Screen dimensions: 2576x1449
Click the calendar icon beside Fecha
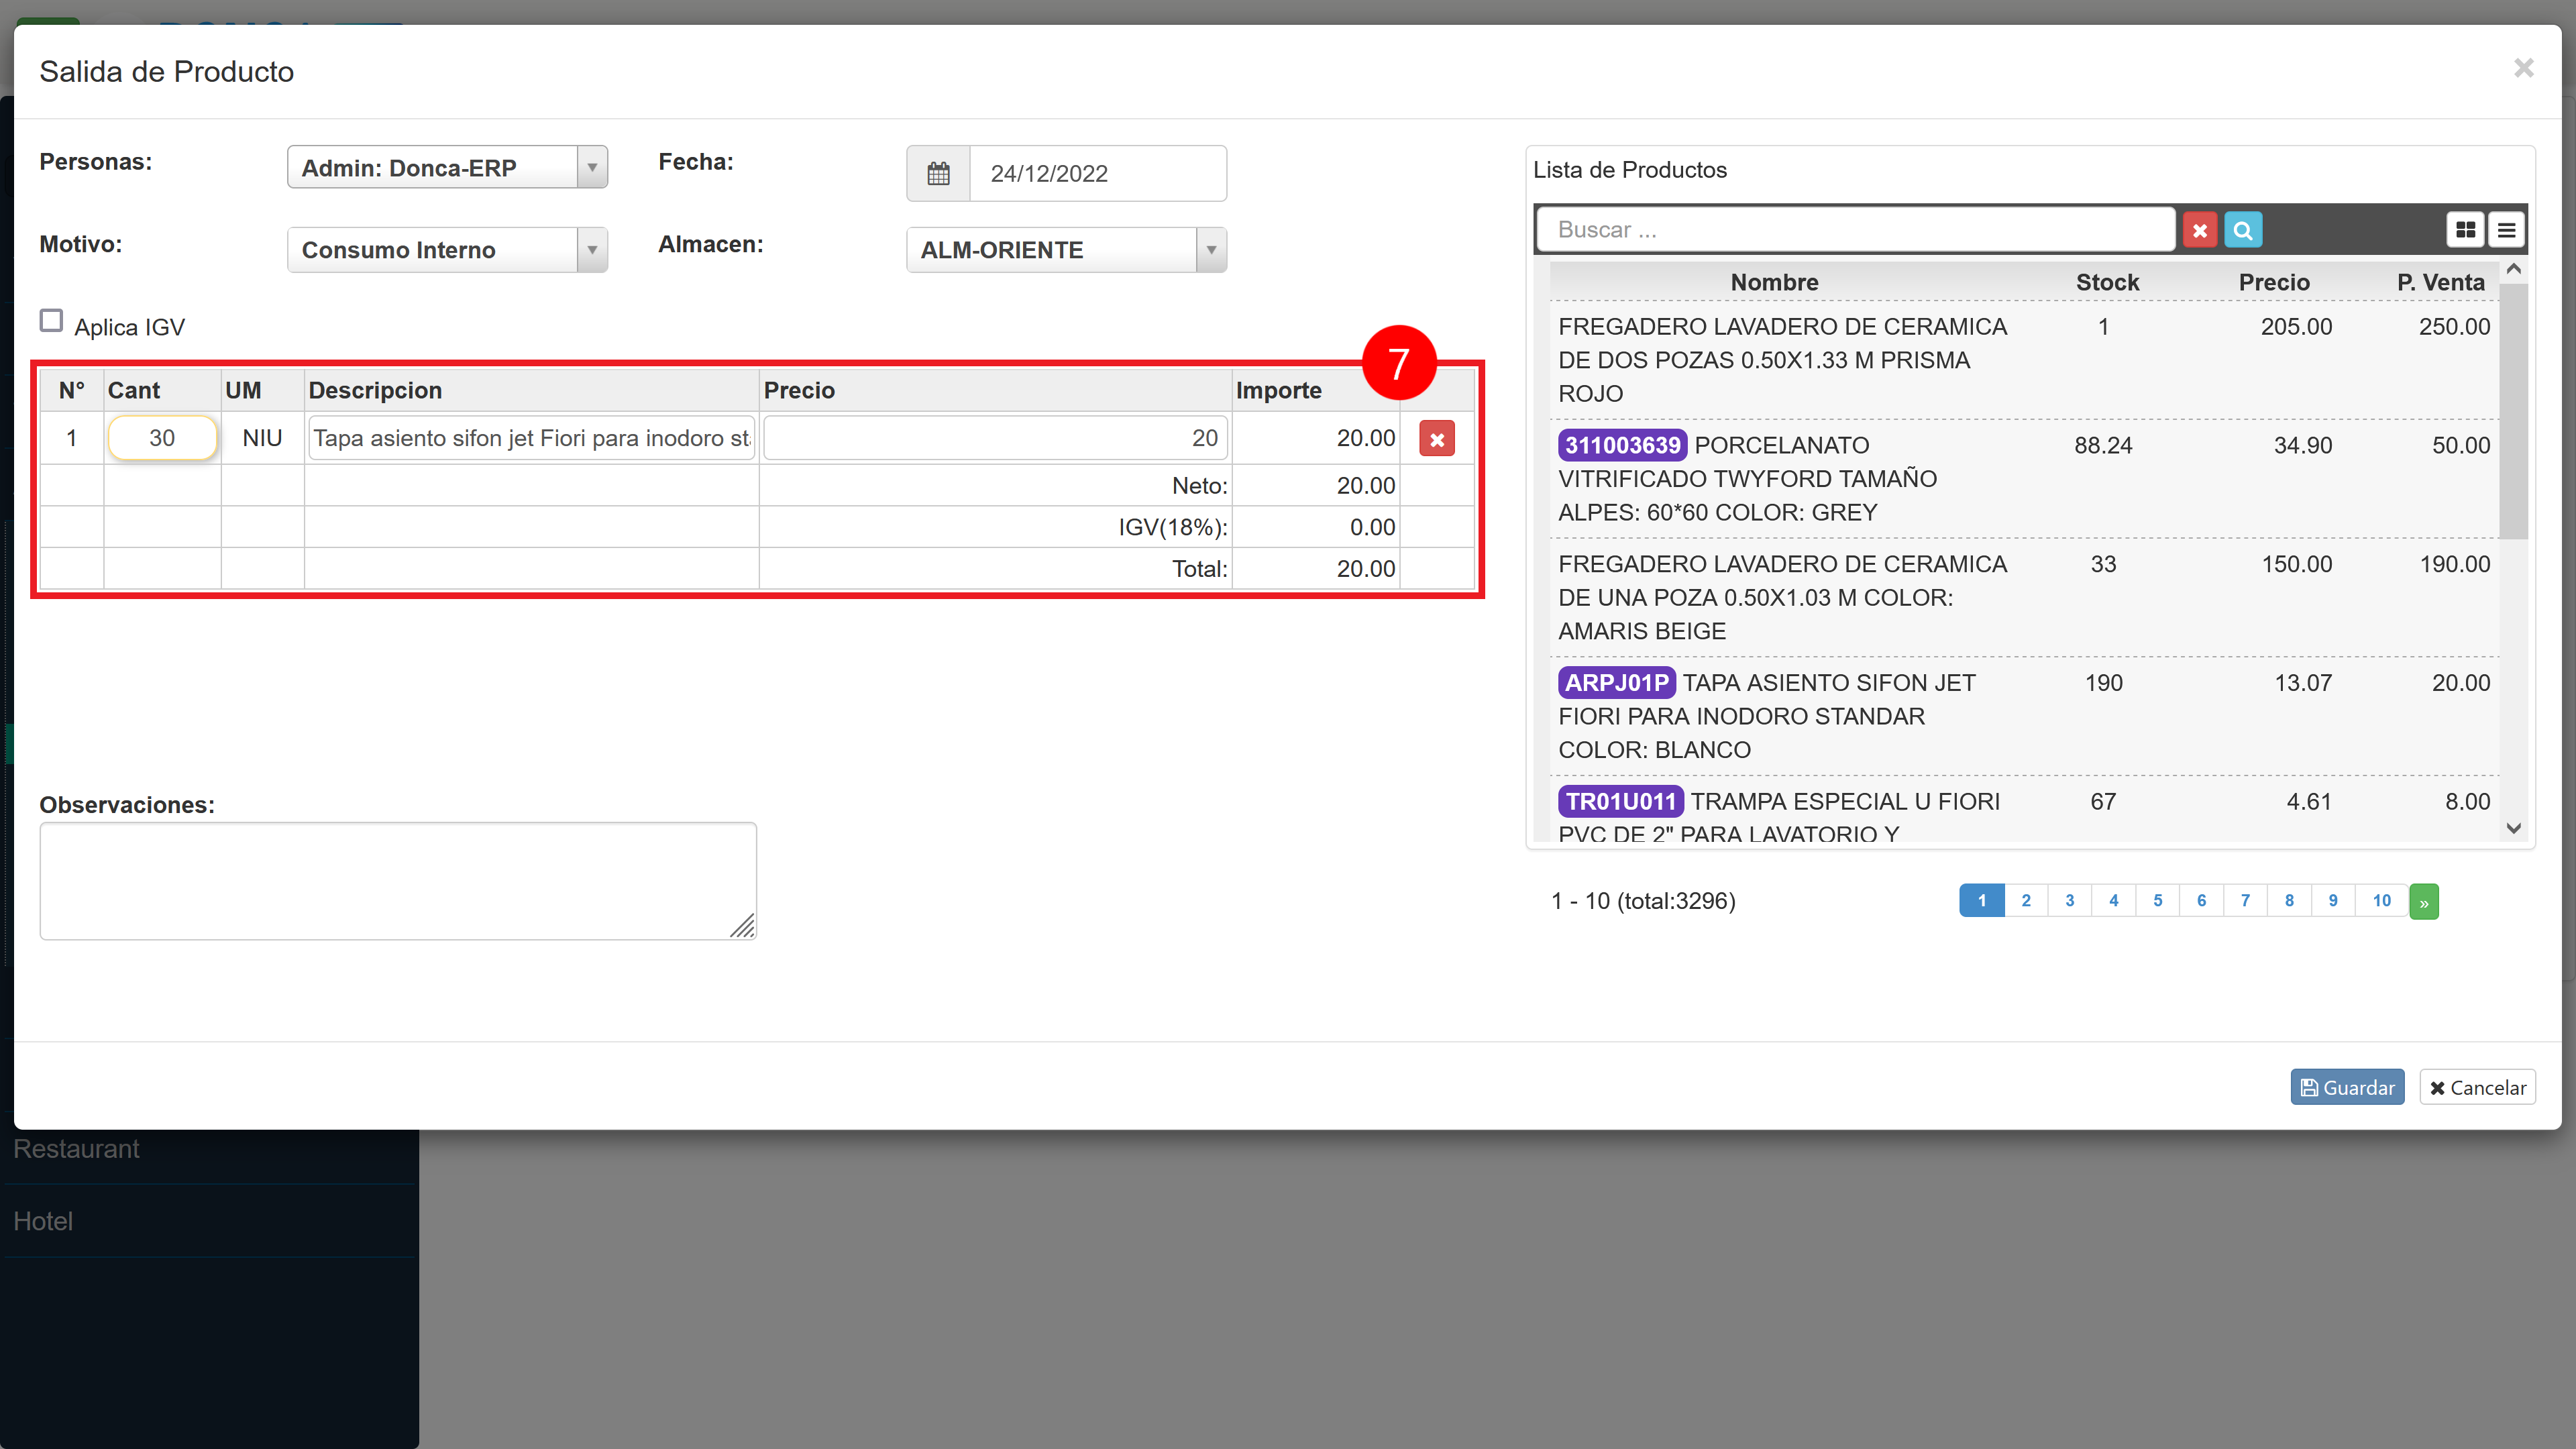coord(938,173)
